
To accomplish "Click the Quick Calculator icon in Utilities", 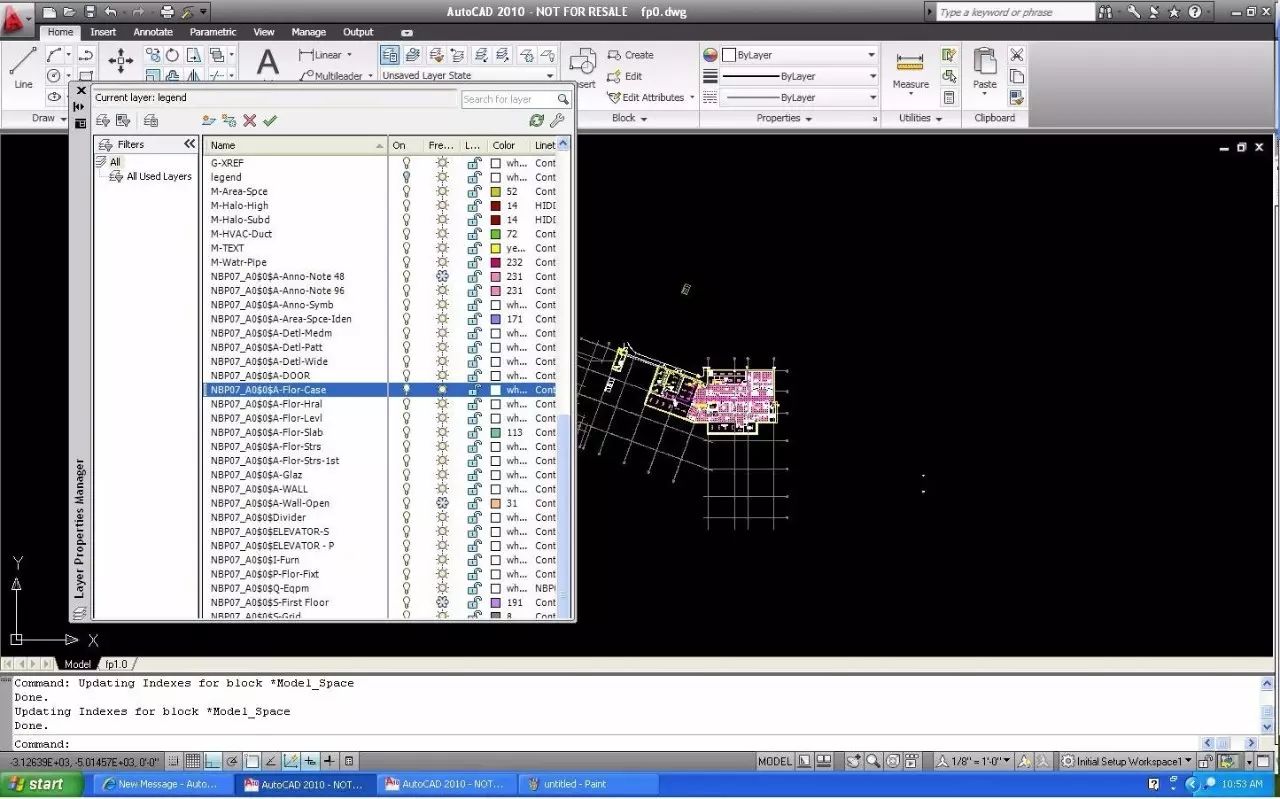I will tap(949, 98).
